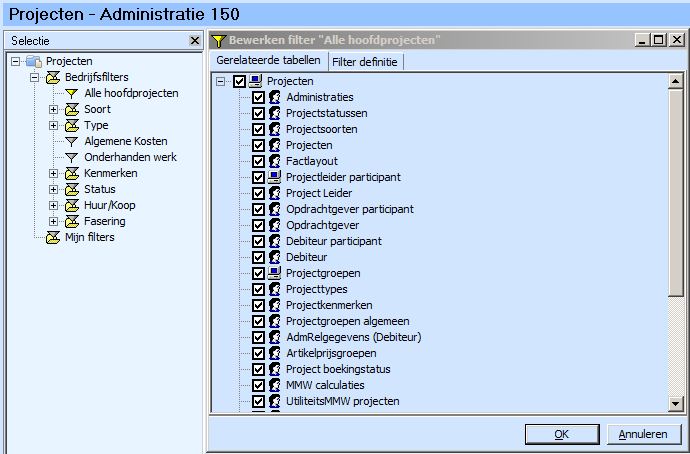Screen dimensions: 690x454
Task: Click the Mijn filters folder icon
Action: (53, 238)
